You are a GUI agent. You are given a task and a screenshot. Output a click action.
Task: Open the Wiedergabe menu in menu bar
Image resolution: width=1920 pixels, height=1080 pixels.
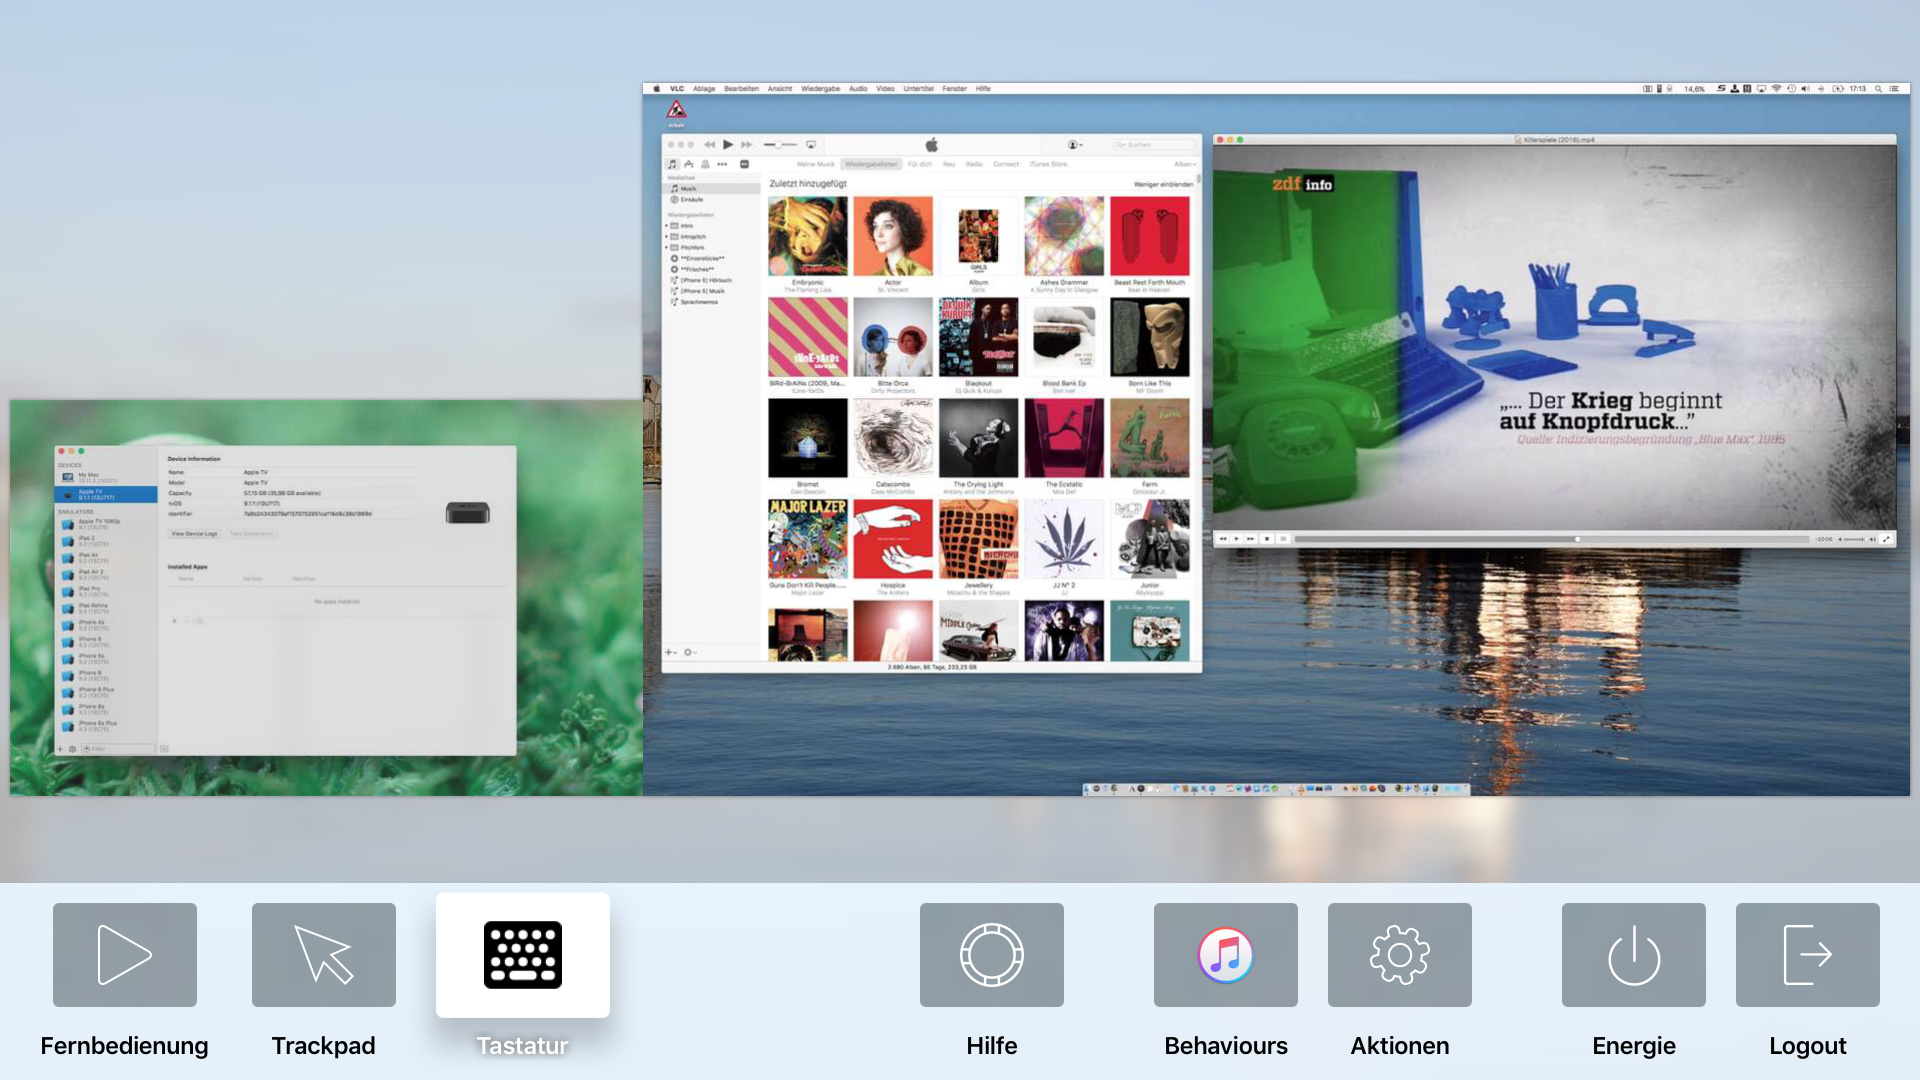pos(820,89)
